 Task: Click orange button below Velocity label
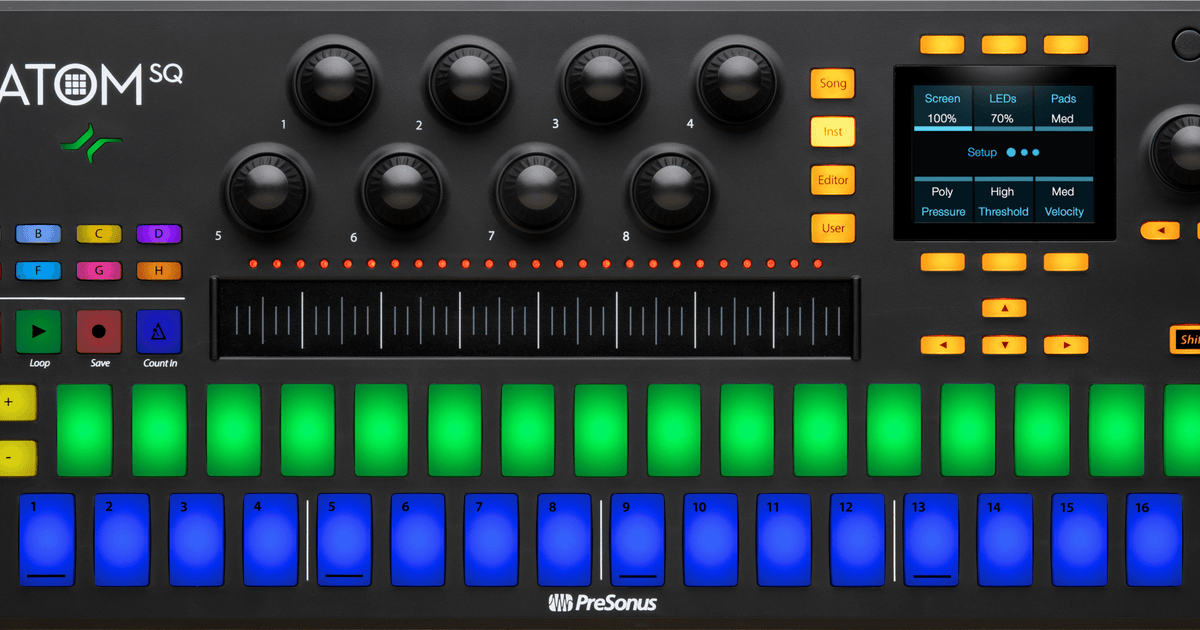tap(1066, 262)
